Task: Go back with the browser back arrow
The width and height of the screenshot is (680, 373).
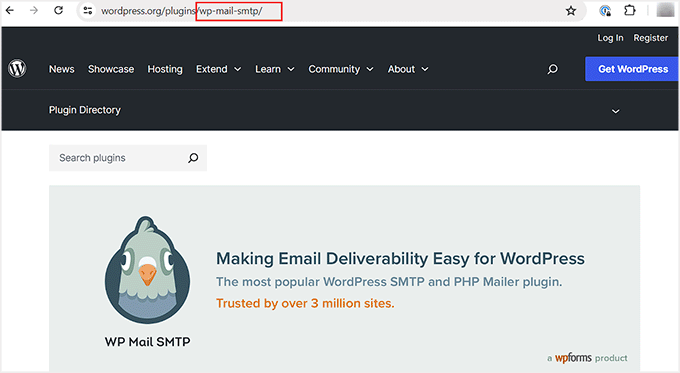Action: coord(10,10)
